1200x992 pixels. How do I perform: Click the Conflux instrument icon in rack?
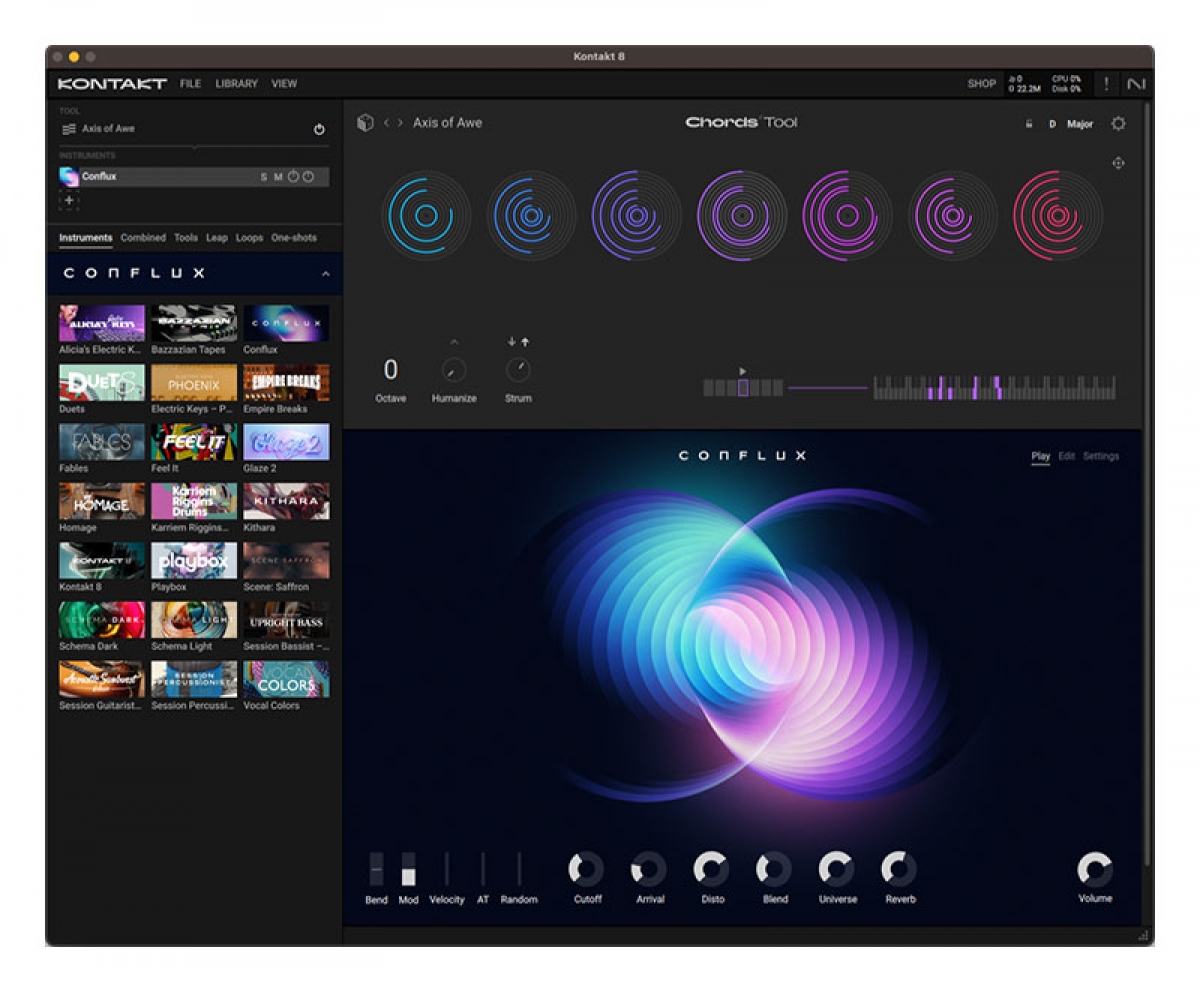coord(69,177)
